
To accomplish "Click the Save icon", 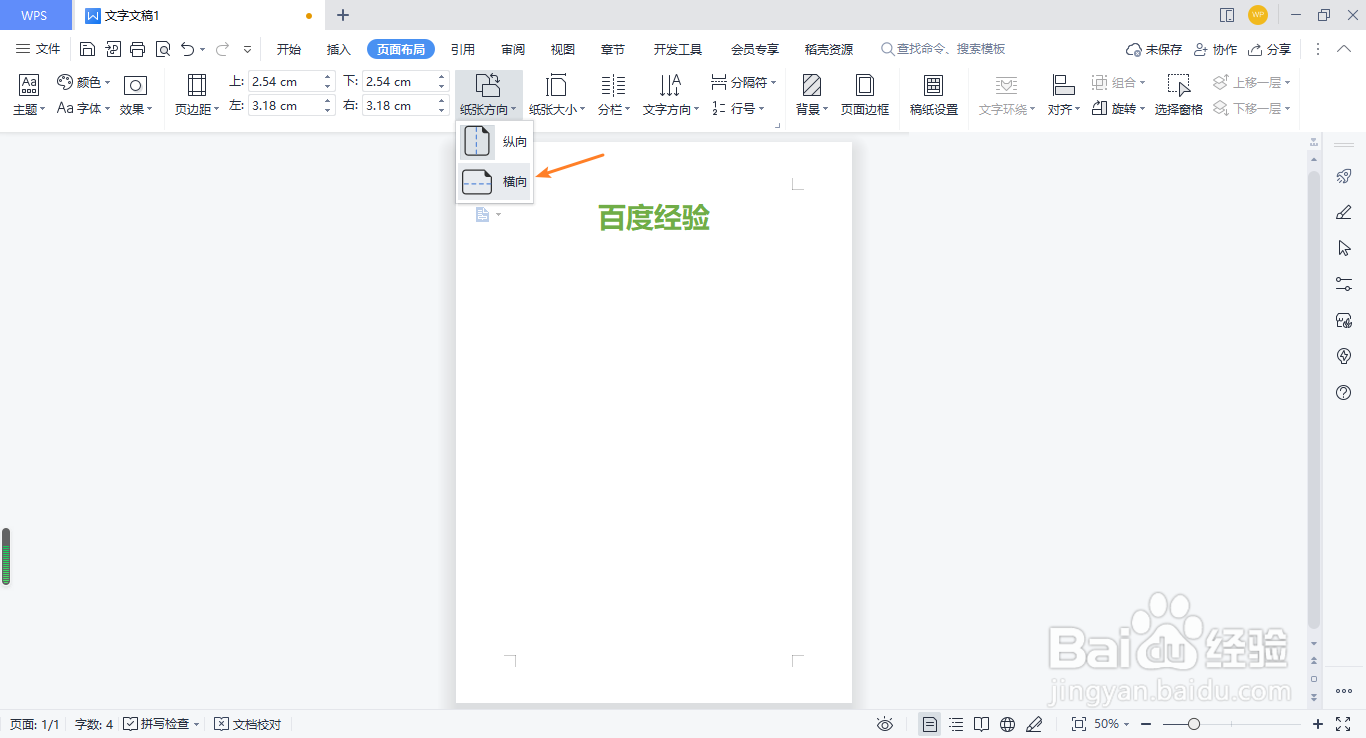I will [87, 48].
